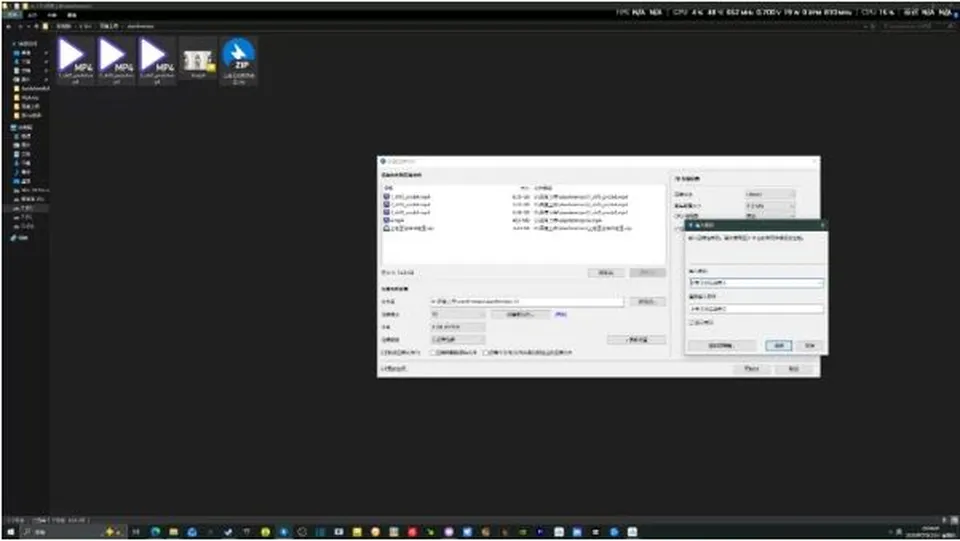Select This PC in the Explorer sidebar
Viewport: 960px width, 541px height.
(24, 127)
